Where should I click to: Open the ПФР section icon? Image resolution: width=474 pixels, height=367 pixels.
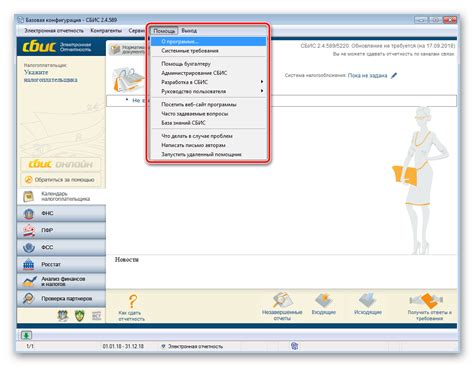[29, 230]
